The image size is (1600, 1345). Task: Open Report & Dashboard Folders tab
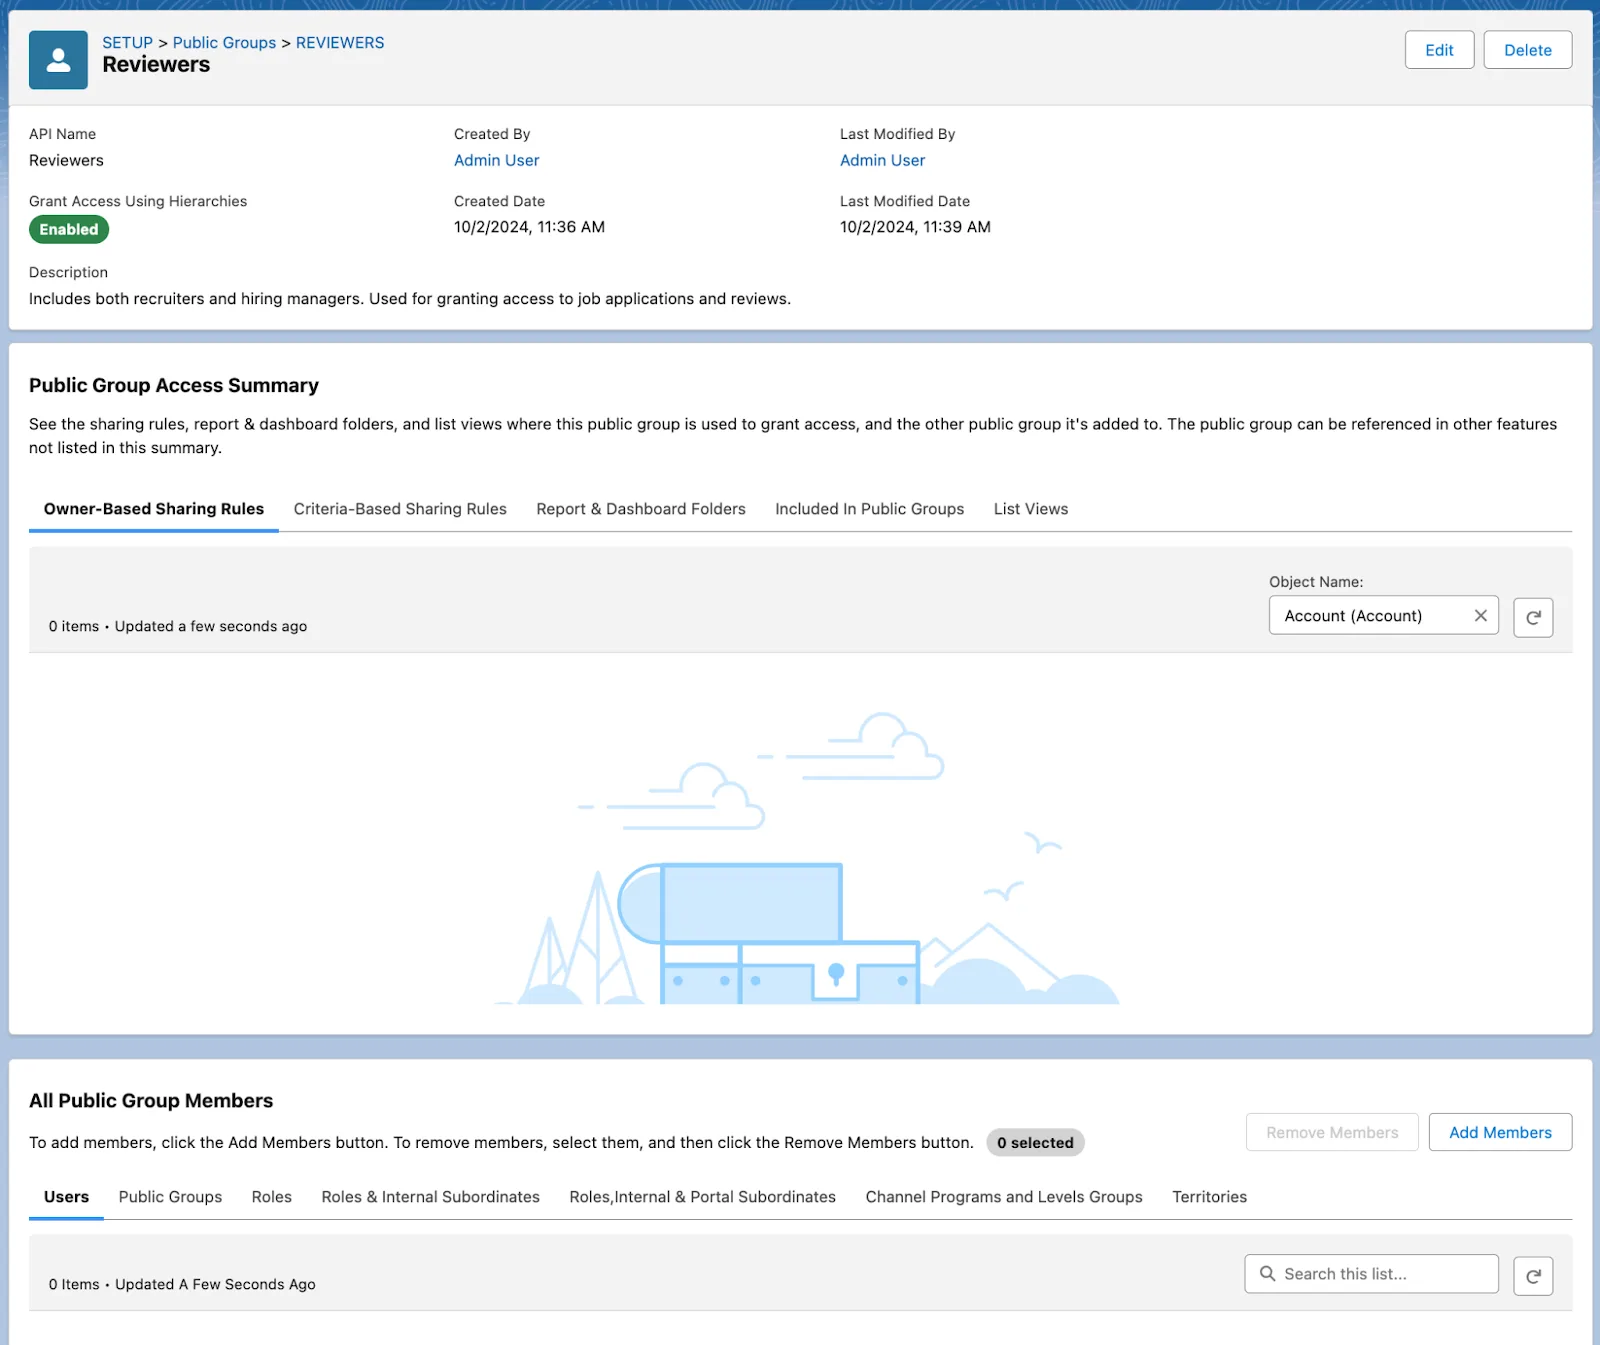pyautogui.click(x=641, y=509)
